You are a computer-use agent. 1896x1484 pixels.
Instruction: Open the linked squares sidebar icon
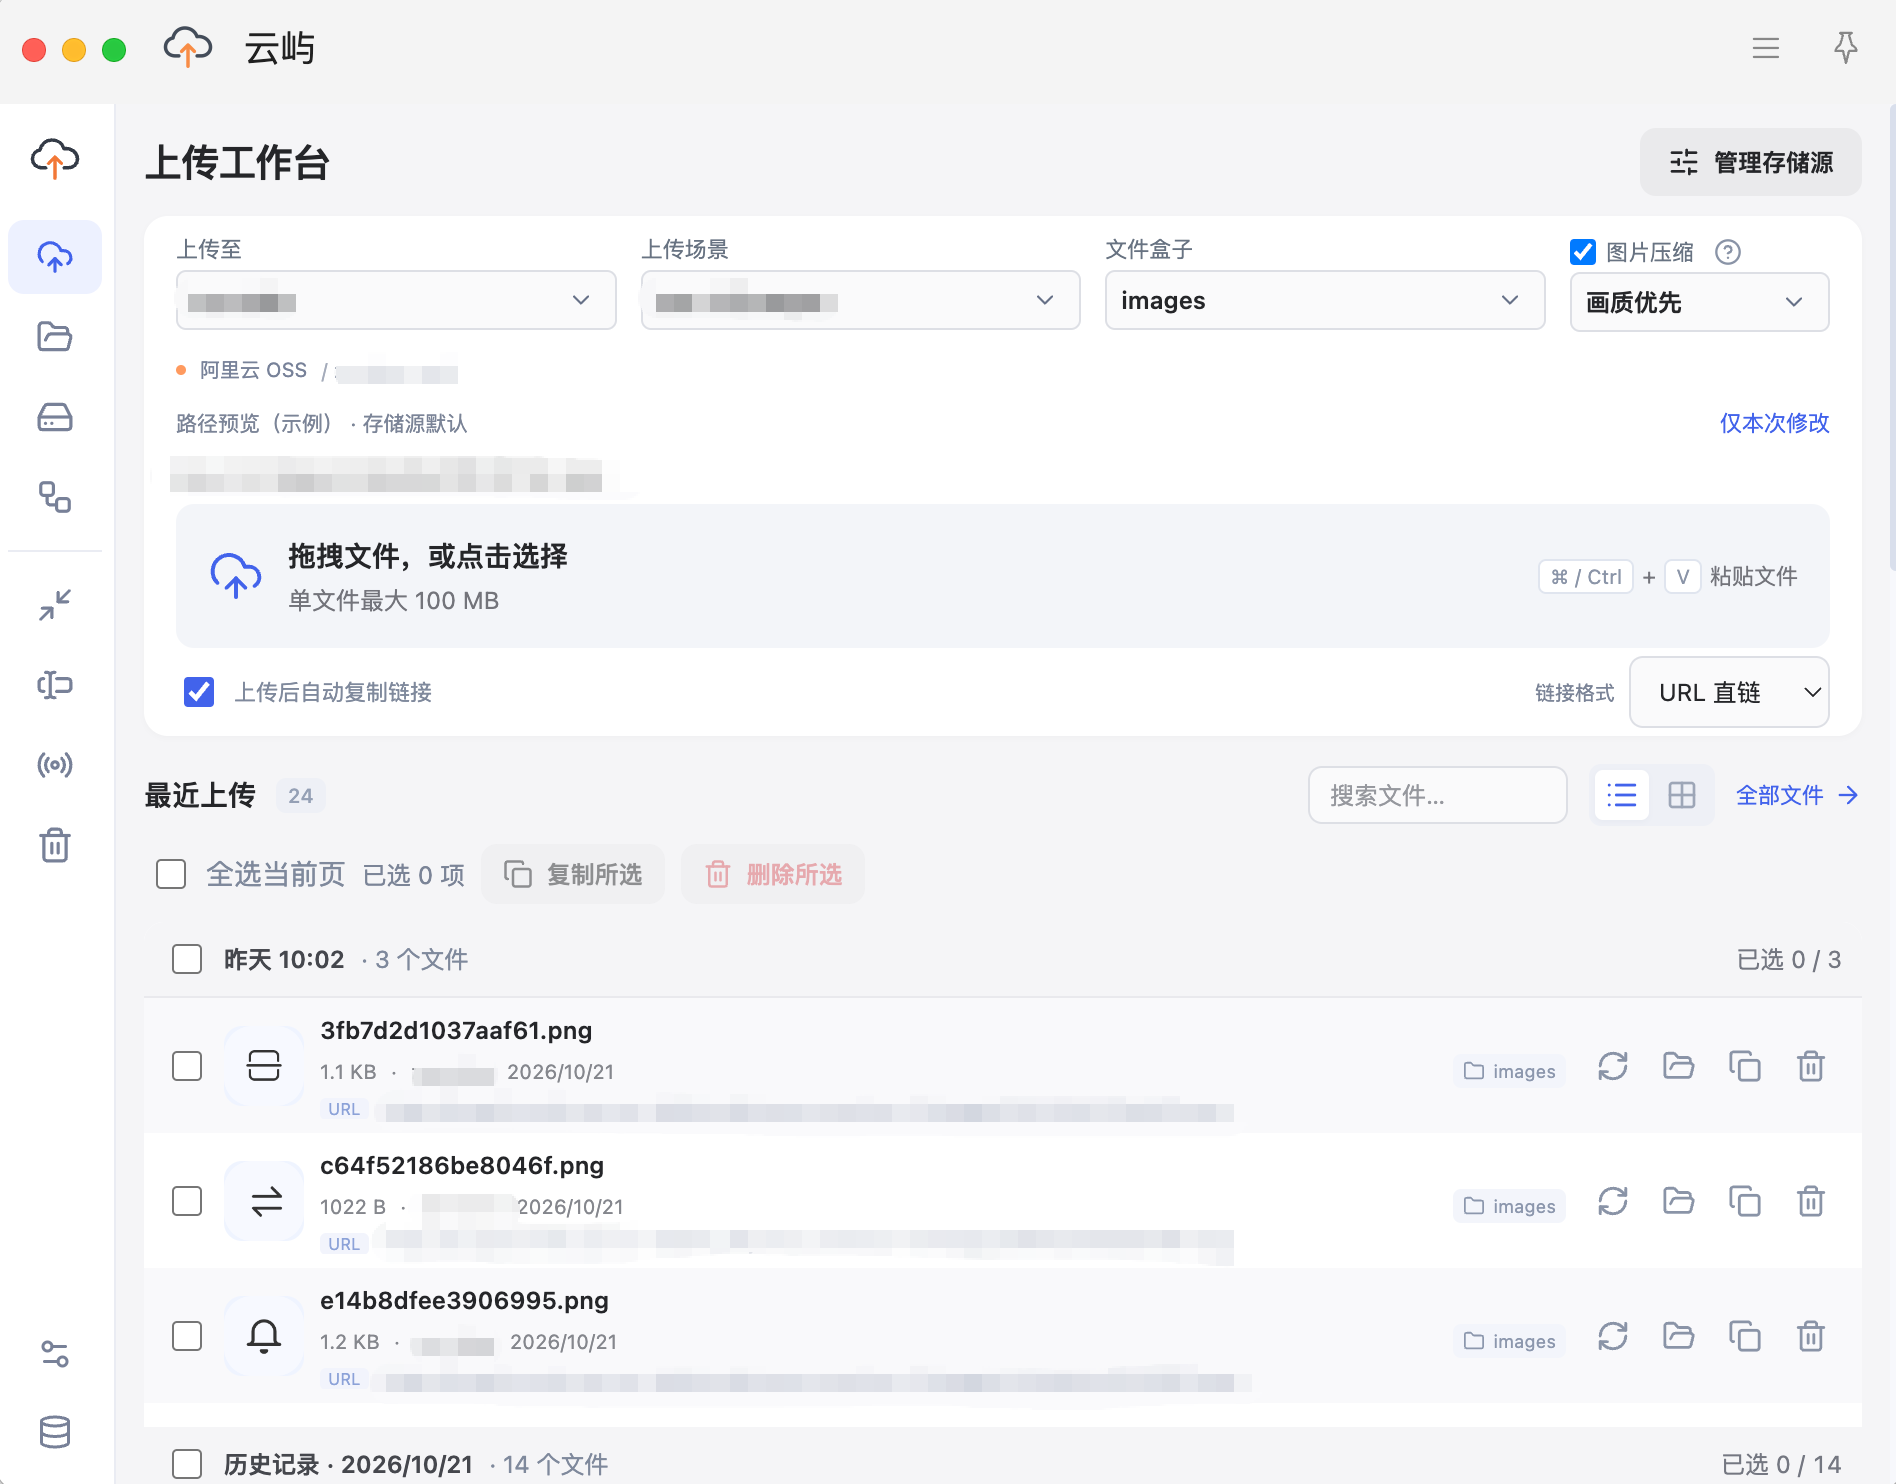point(55,497)
